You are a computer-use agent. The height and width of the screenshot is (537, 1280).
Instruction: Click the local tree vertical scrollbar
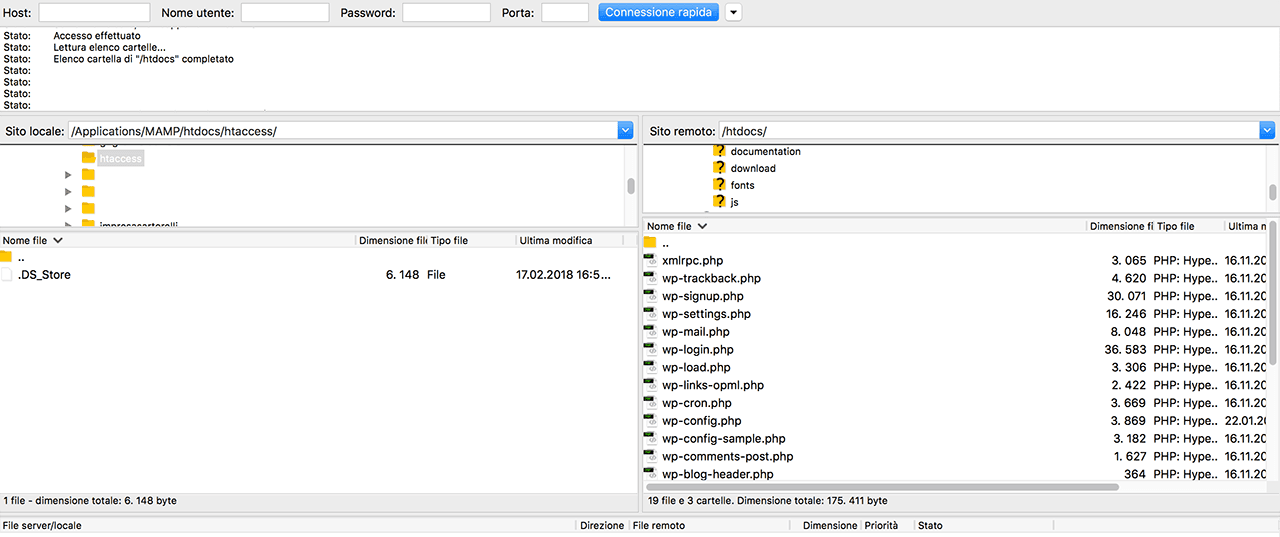pos(631,186)
